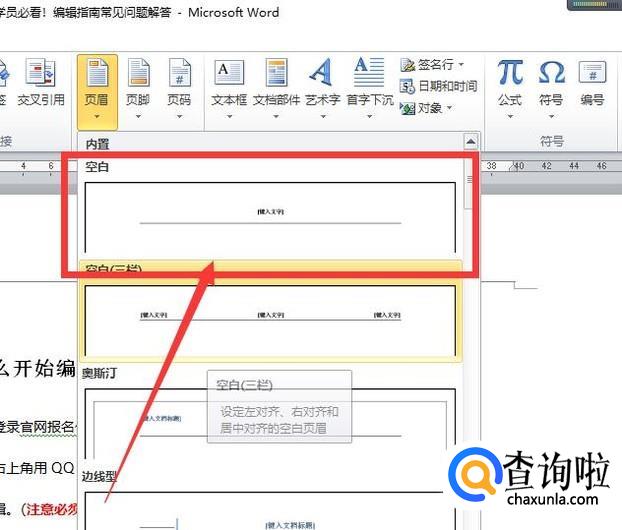Choose the 空白(三栏) three-column header thumbnail
622x530 pixels.
tap(270, 321)
